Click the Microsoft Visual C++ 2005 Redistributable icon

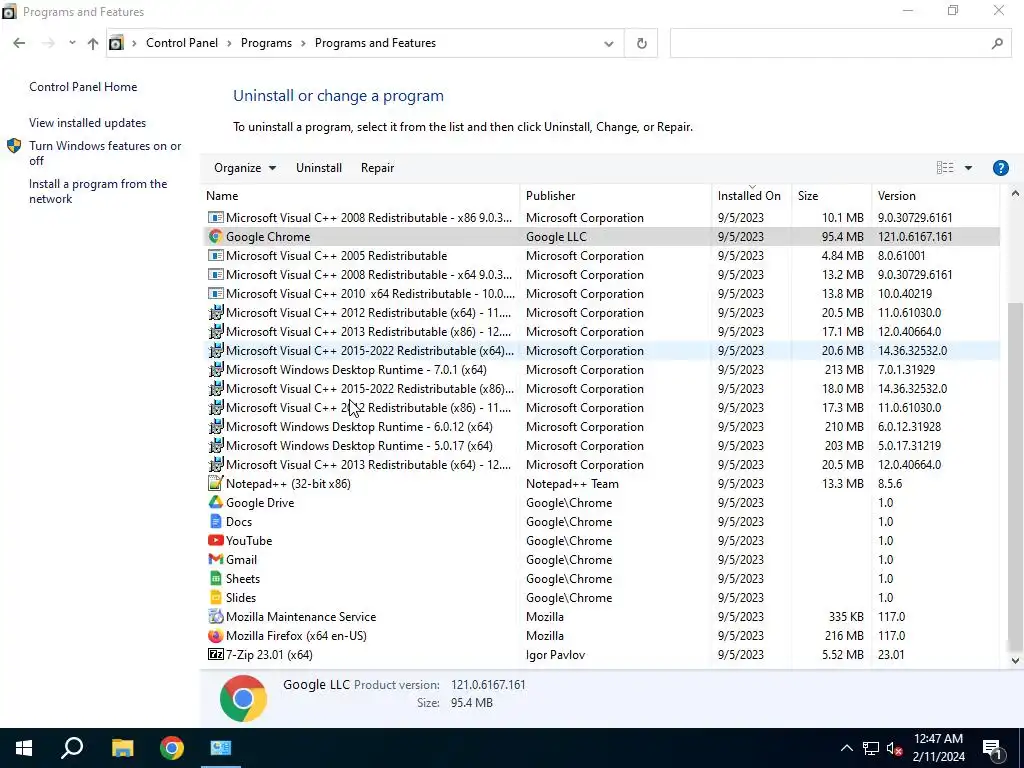pos(215,255)
